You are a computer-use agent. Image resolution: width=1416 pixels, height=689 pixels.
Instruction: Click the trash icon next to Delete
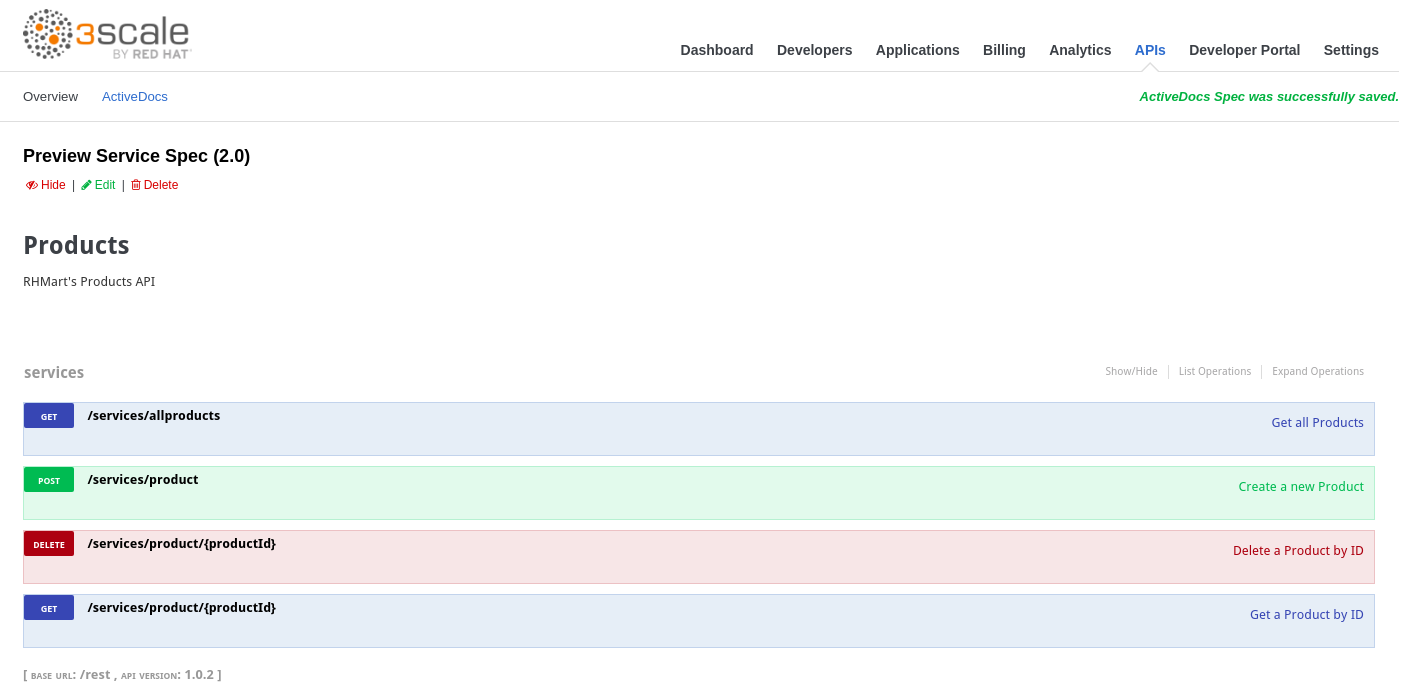click(x=136, y=185)
